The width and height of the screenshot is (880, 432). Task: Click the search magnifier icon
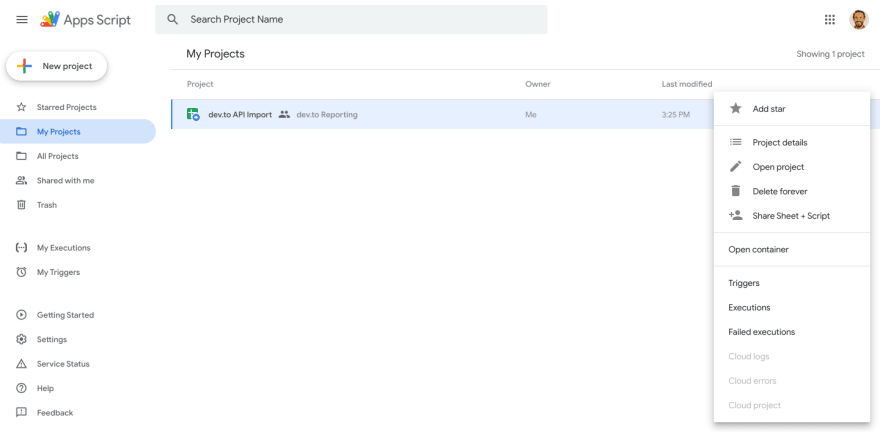click(x=173, y=20)
